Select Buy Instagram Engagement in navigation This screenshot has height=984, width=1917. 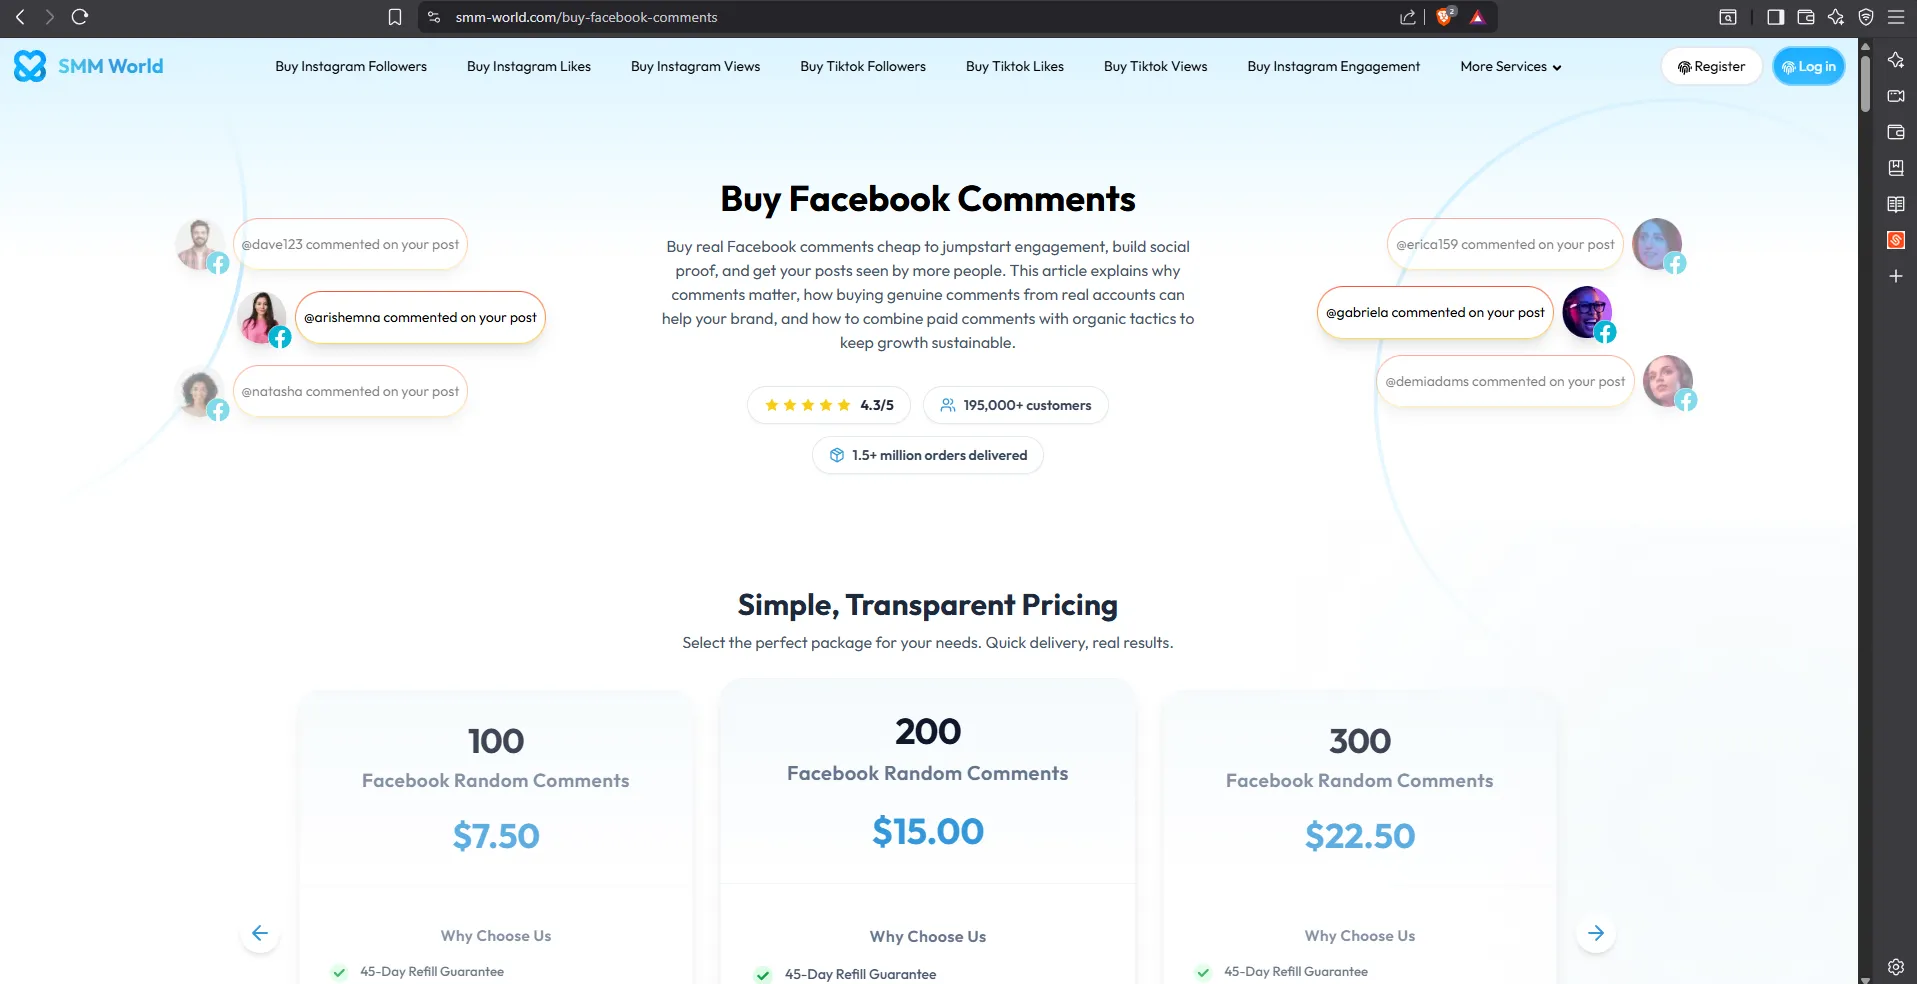click(x=1333, y=66)
